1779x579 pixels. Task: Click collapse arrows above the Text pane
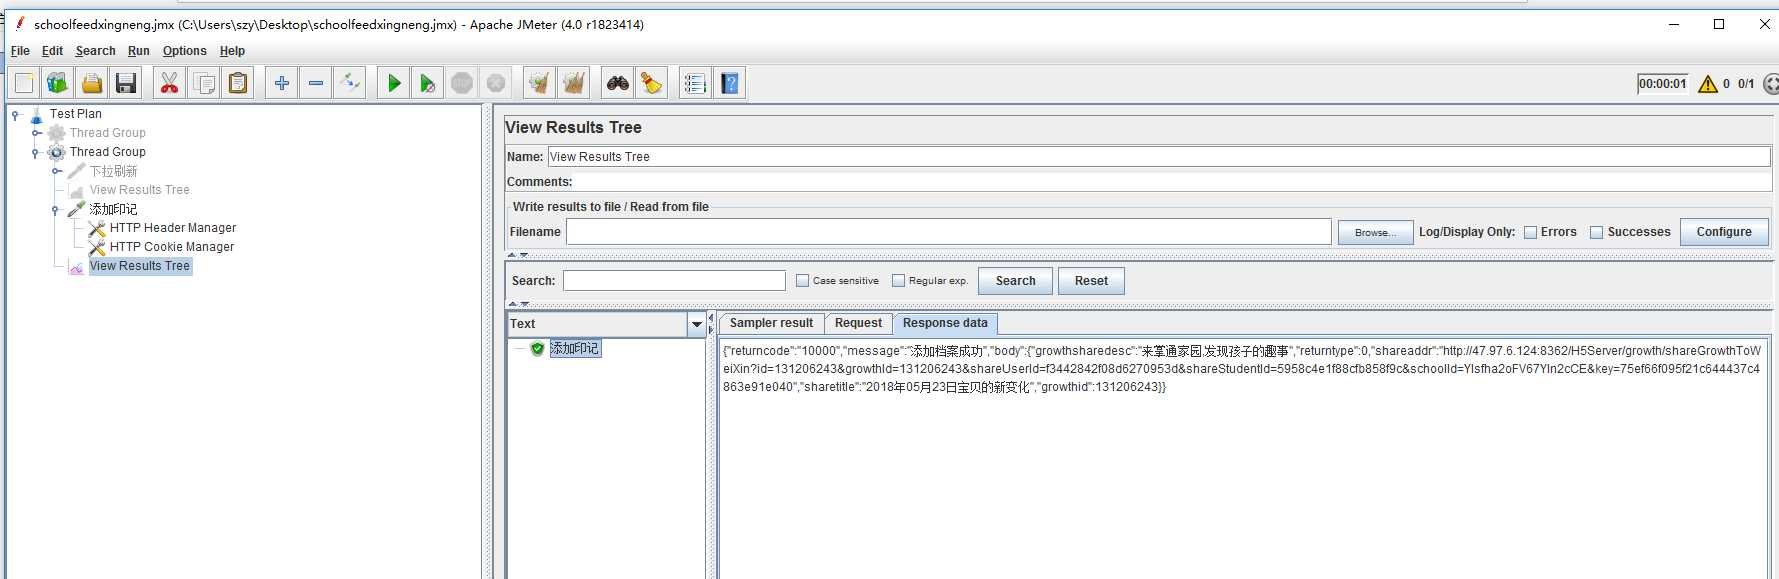pos(518,304)
